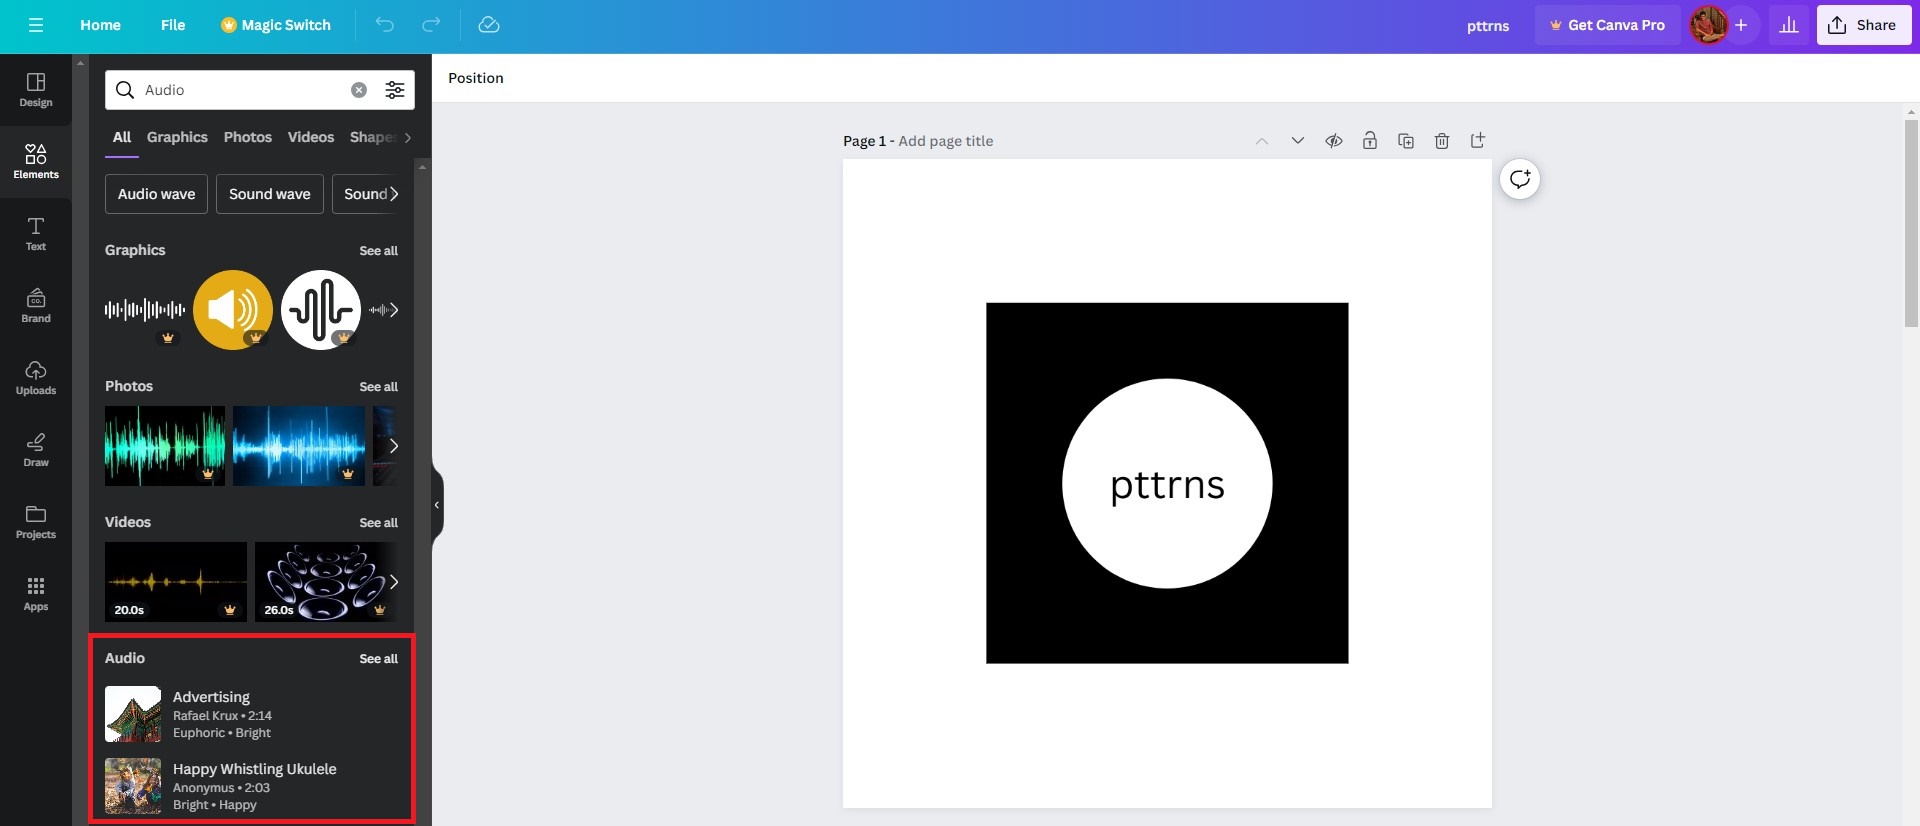See all Audio results

pos(378,659)
